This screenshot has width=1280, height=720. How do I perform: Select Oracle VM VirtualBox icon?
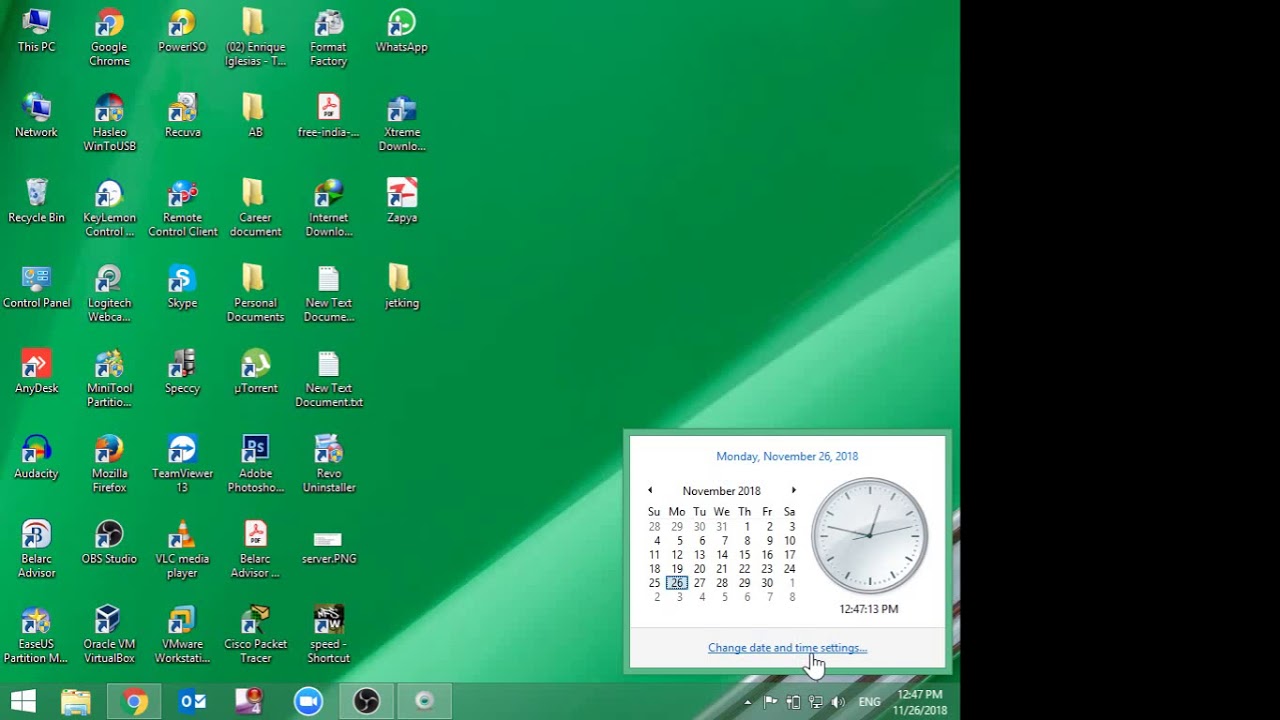(x=109, y=635)
